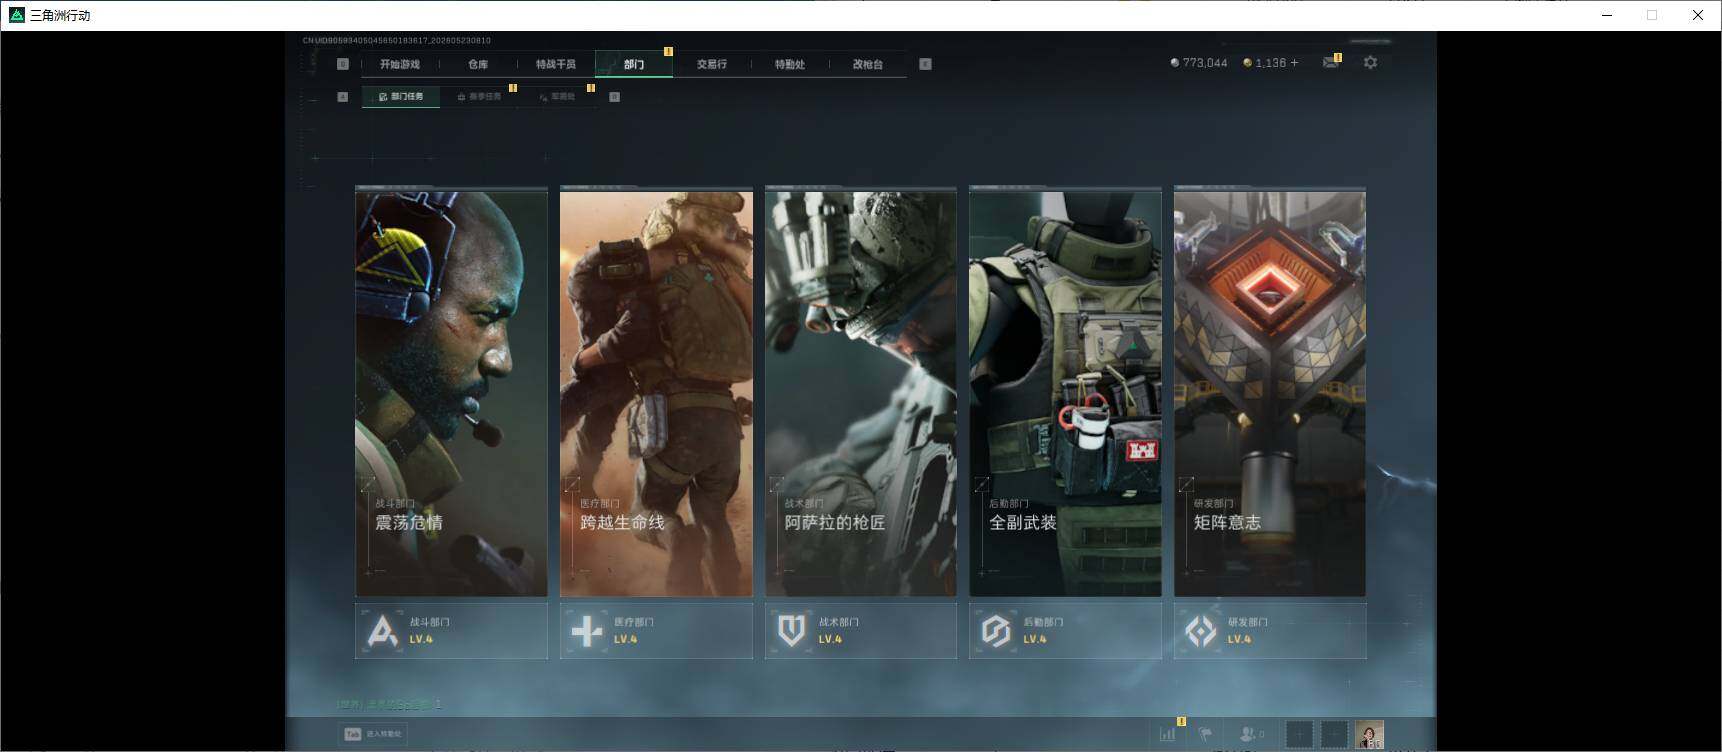Viewport: 1722px width, 752px height.
Task: Open the settings gear icon
Action: (x=1370, y=62)
